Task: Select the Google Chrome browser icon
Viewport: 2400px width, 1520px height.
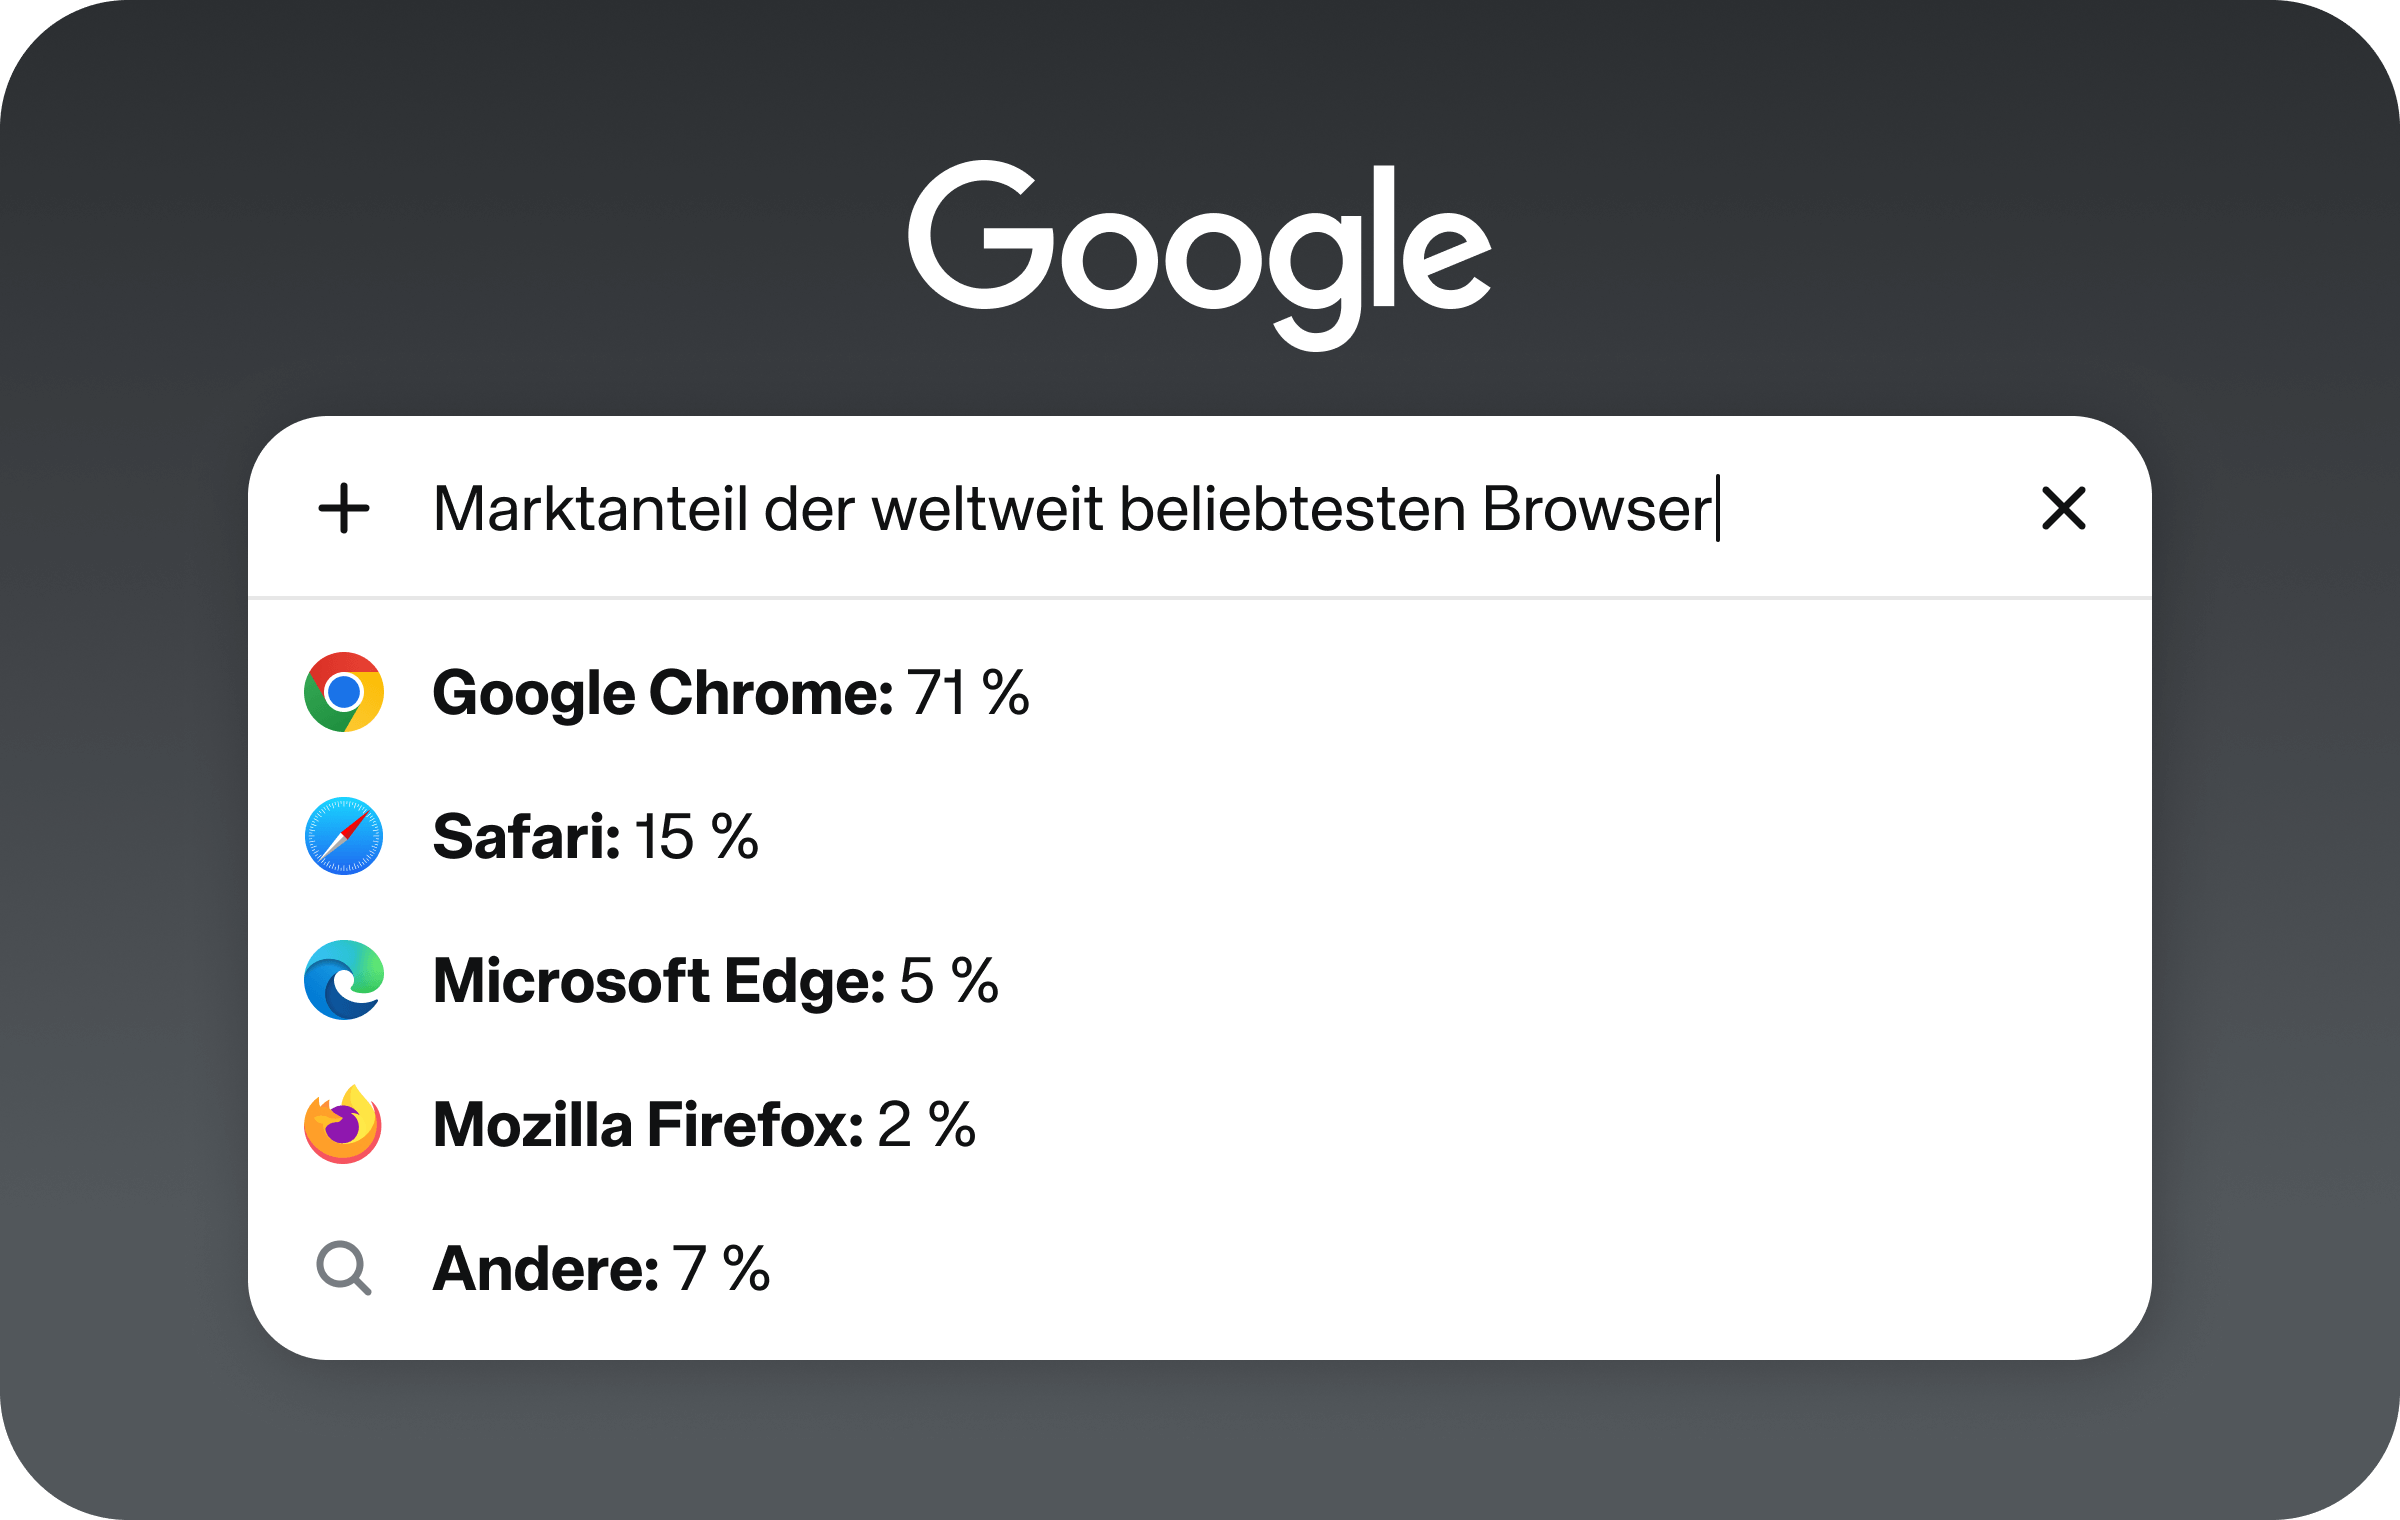Action: pos(344,691)
